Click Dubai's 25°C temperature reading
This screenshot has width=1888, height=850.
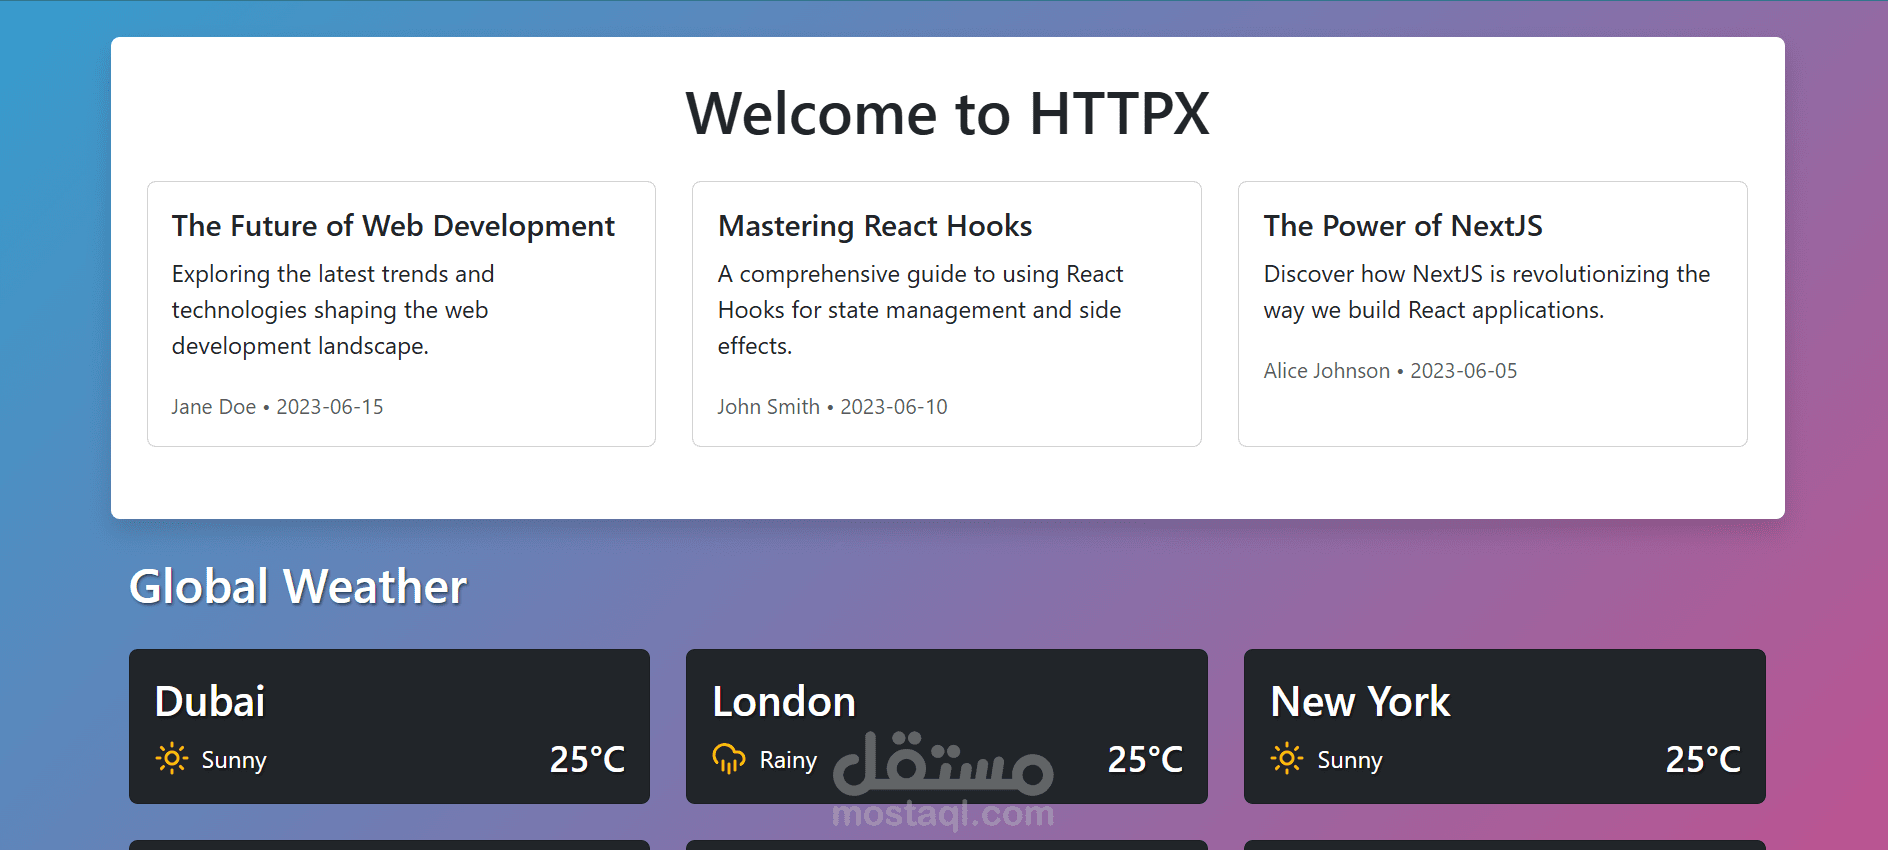587,760
